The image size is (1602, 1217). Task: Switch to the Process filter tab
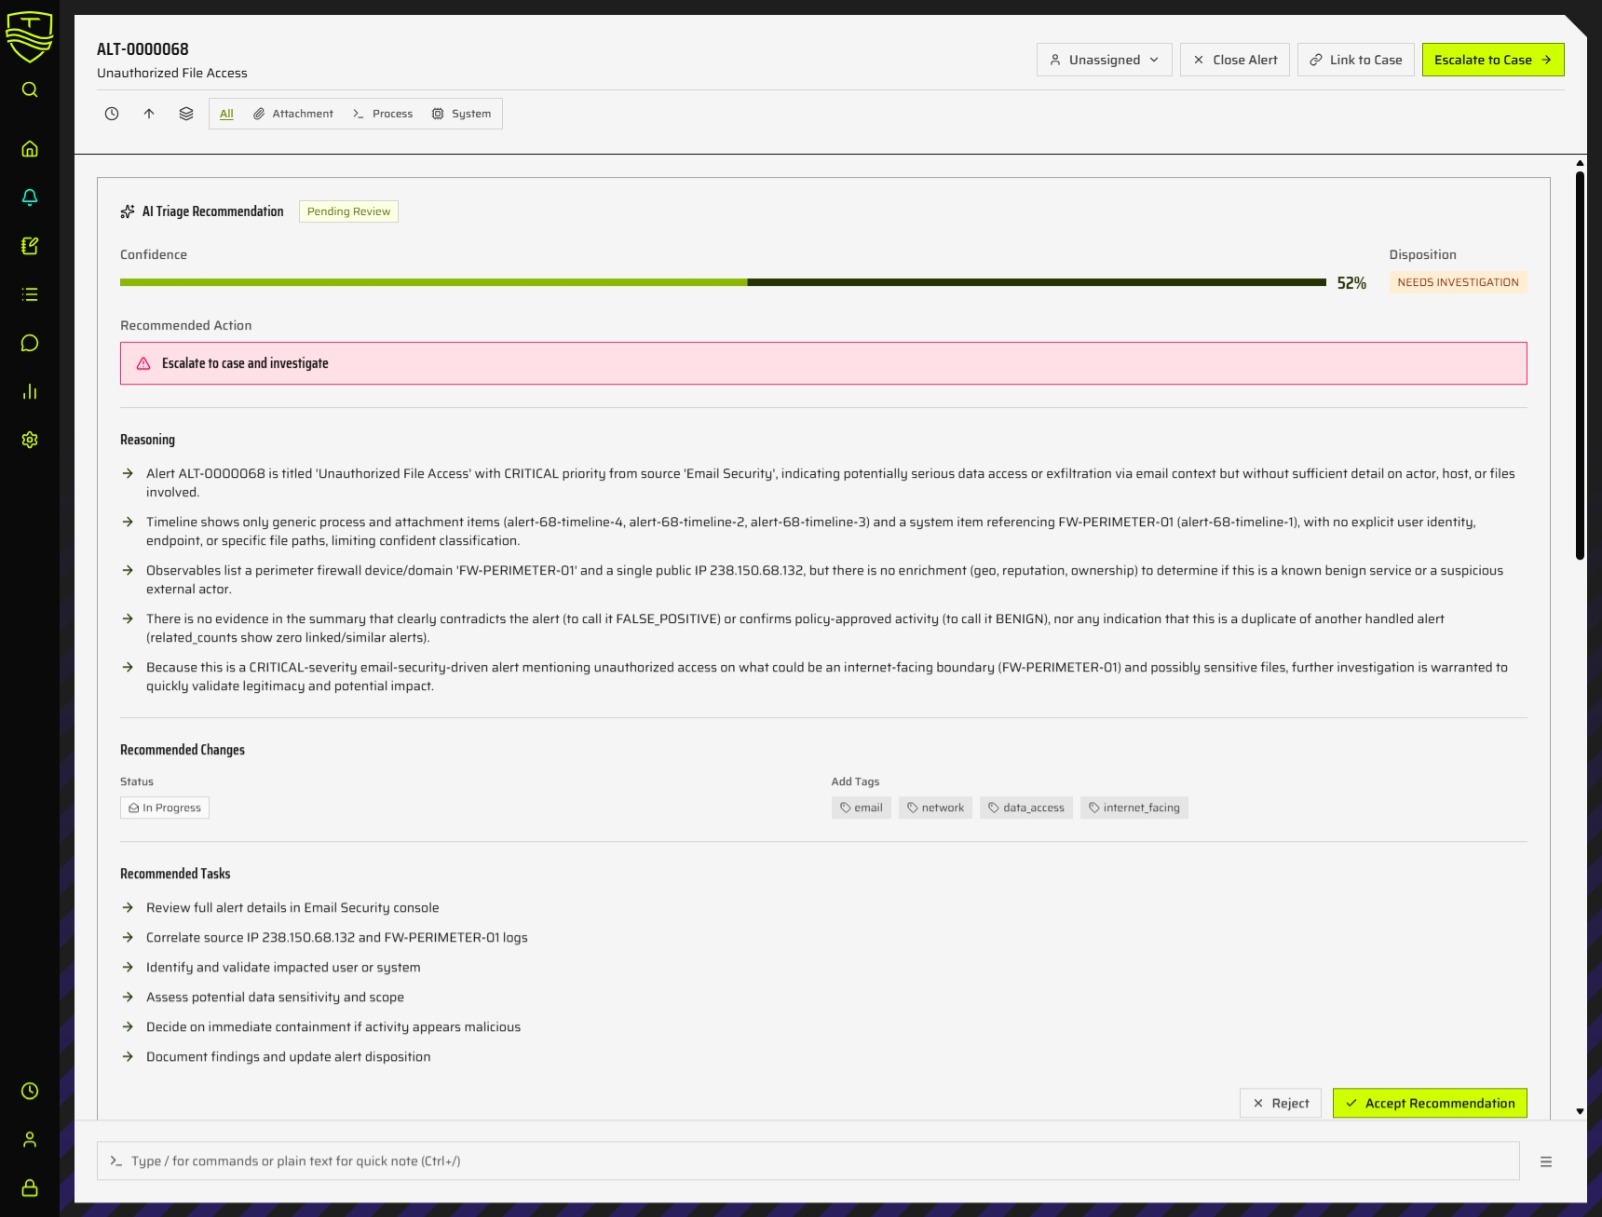click(x=383, y=114)
